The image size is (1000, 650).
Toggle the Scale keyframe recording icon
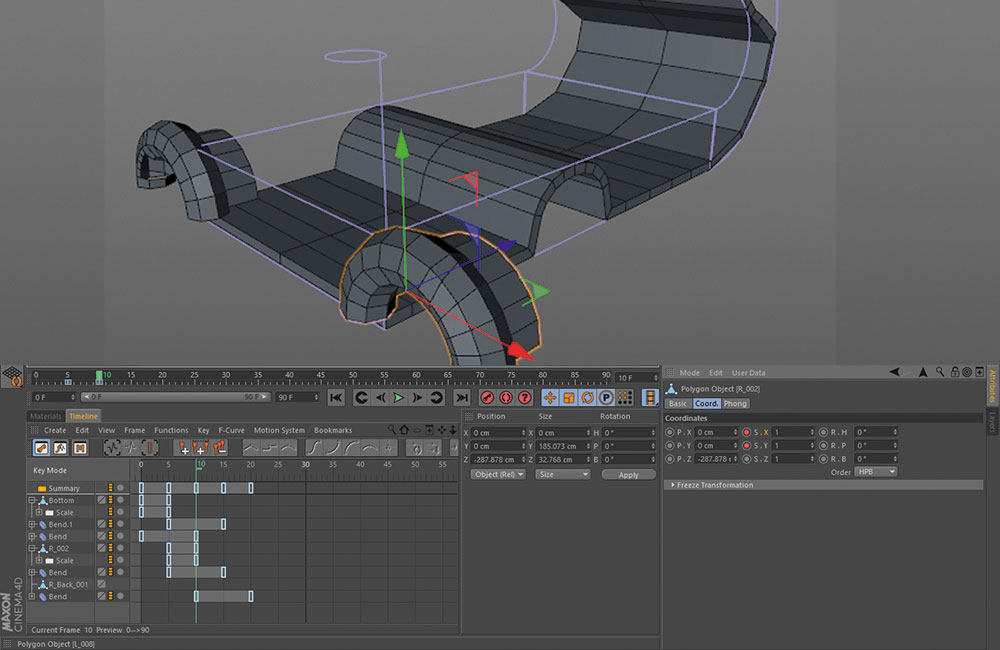568,397
